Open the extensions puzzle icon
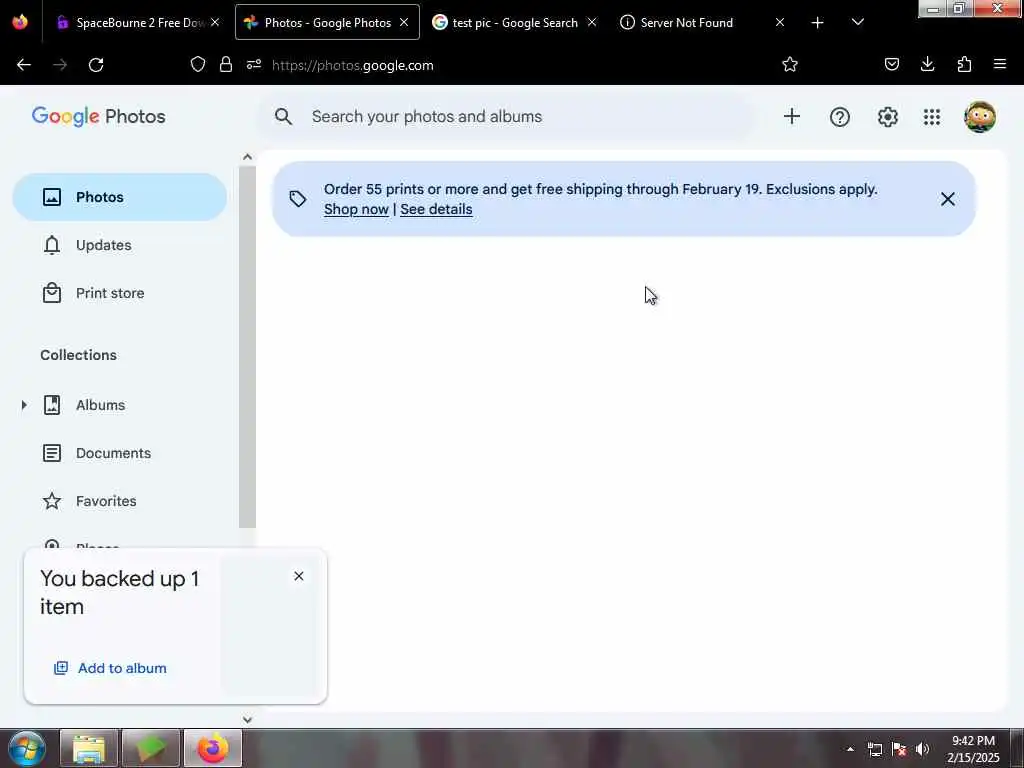Screen dimensions: 1024x768 [x=964, y=64]
